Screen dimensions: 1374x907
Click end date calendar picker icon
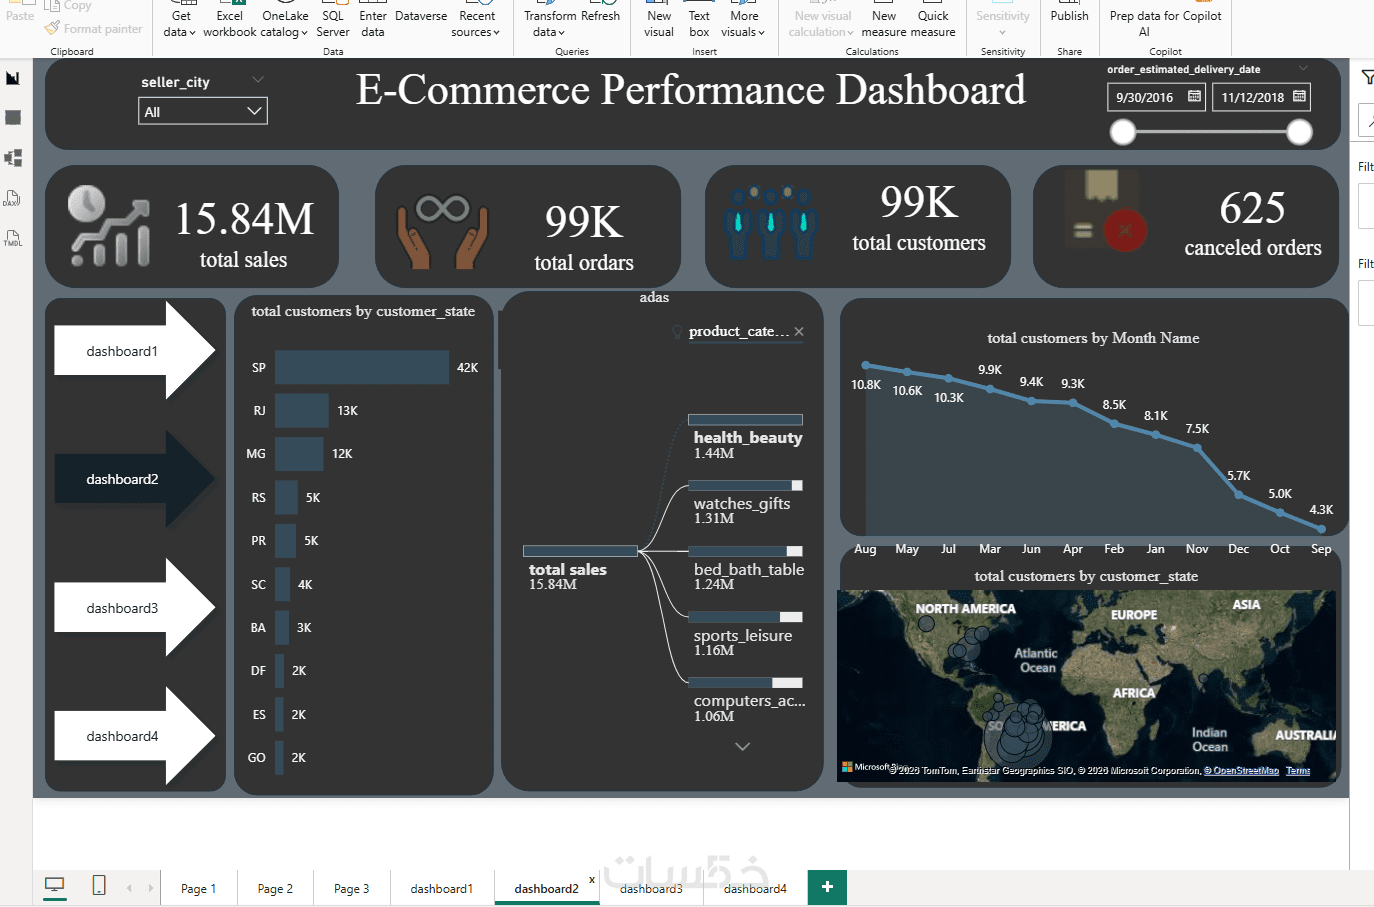[1299, 97]
